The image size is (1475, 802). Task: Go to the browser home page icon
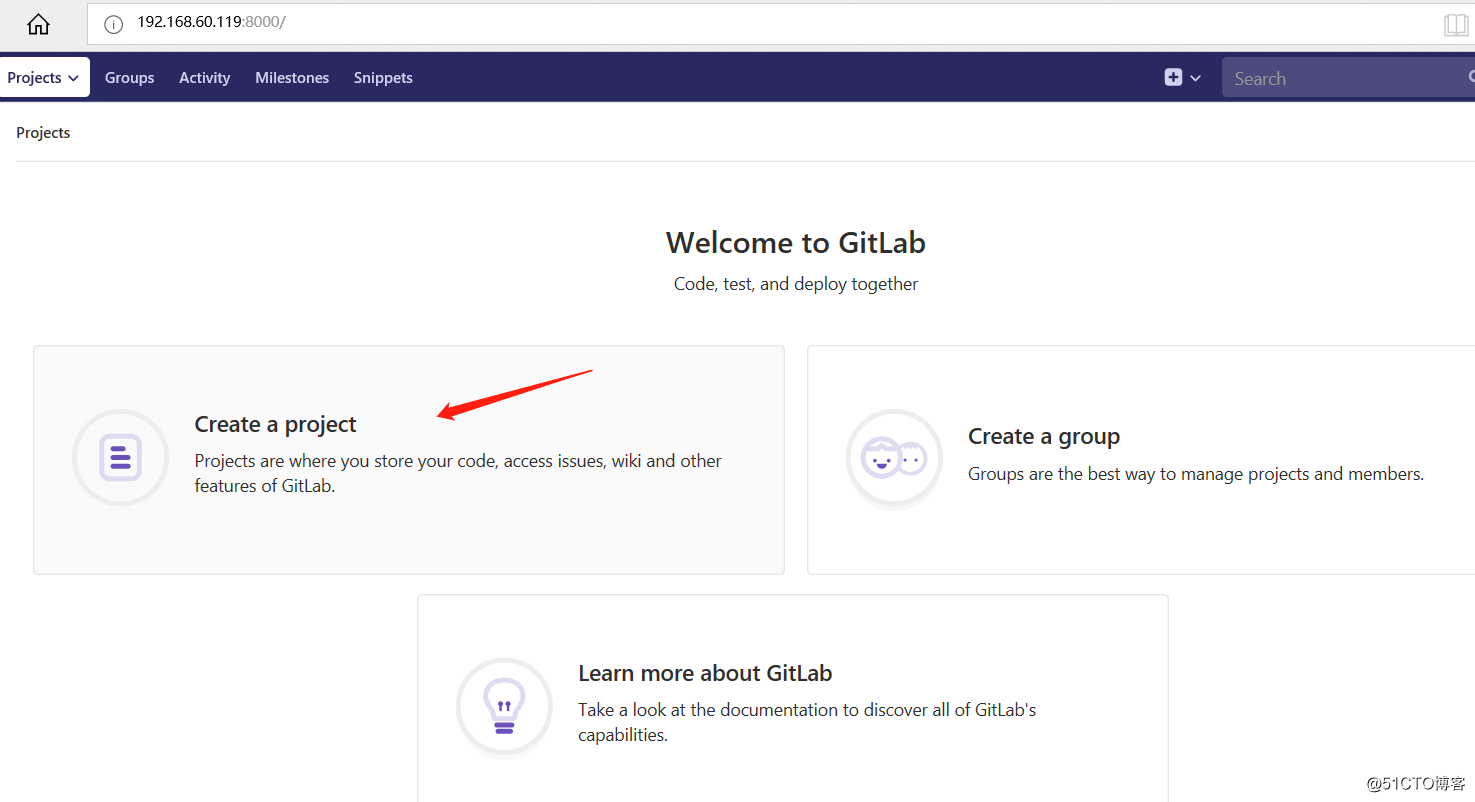[38, 24]
